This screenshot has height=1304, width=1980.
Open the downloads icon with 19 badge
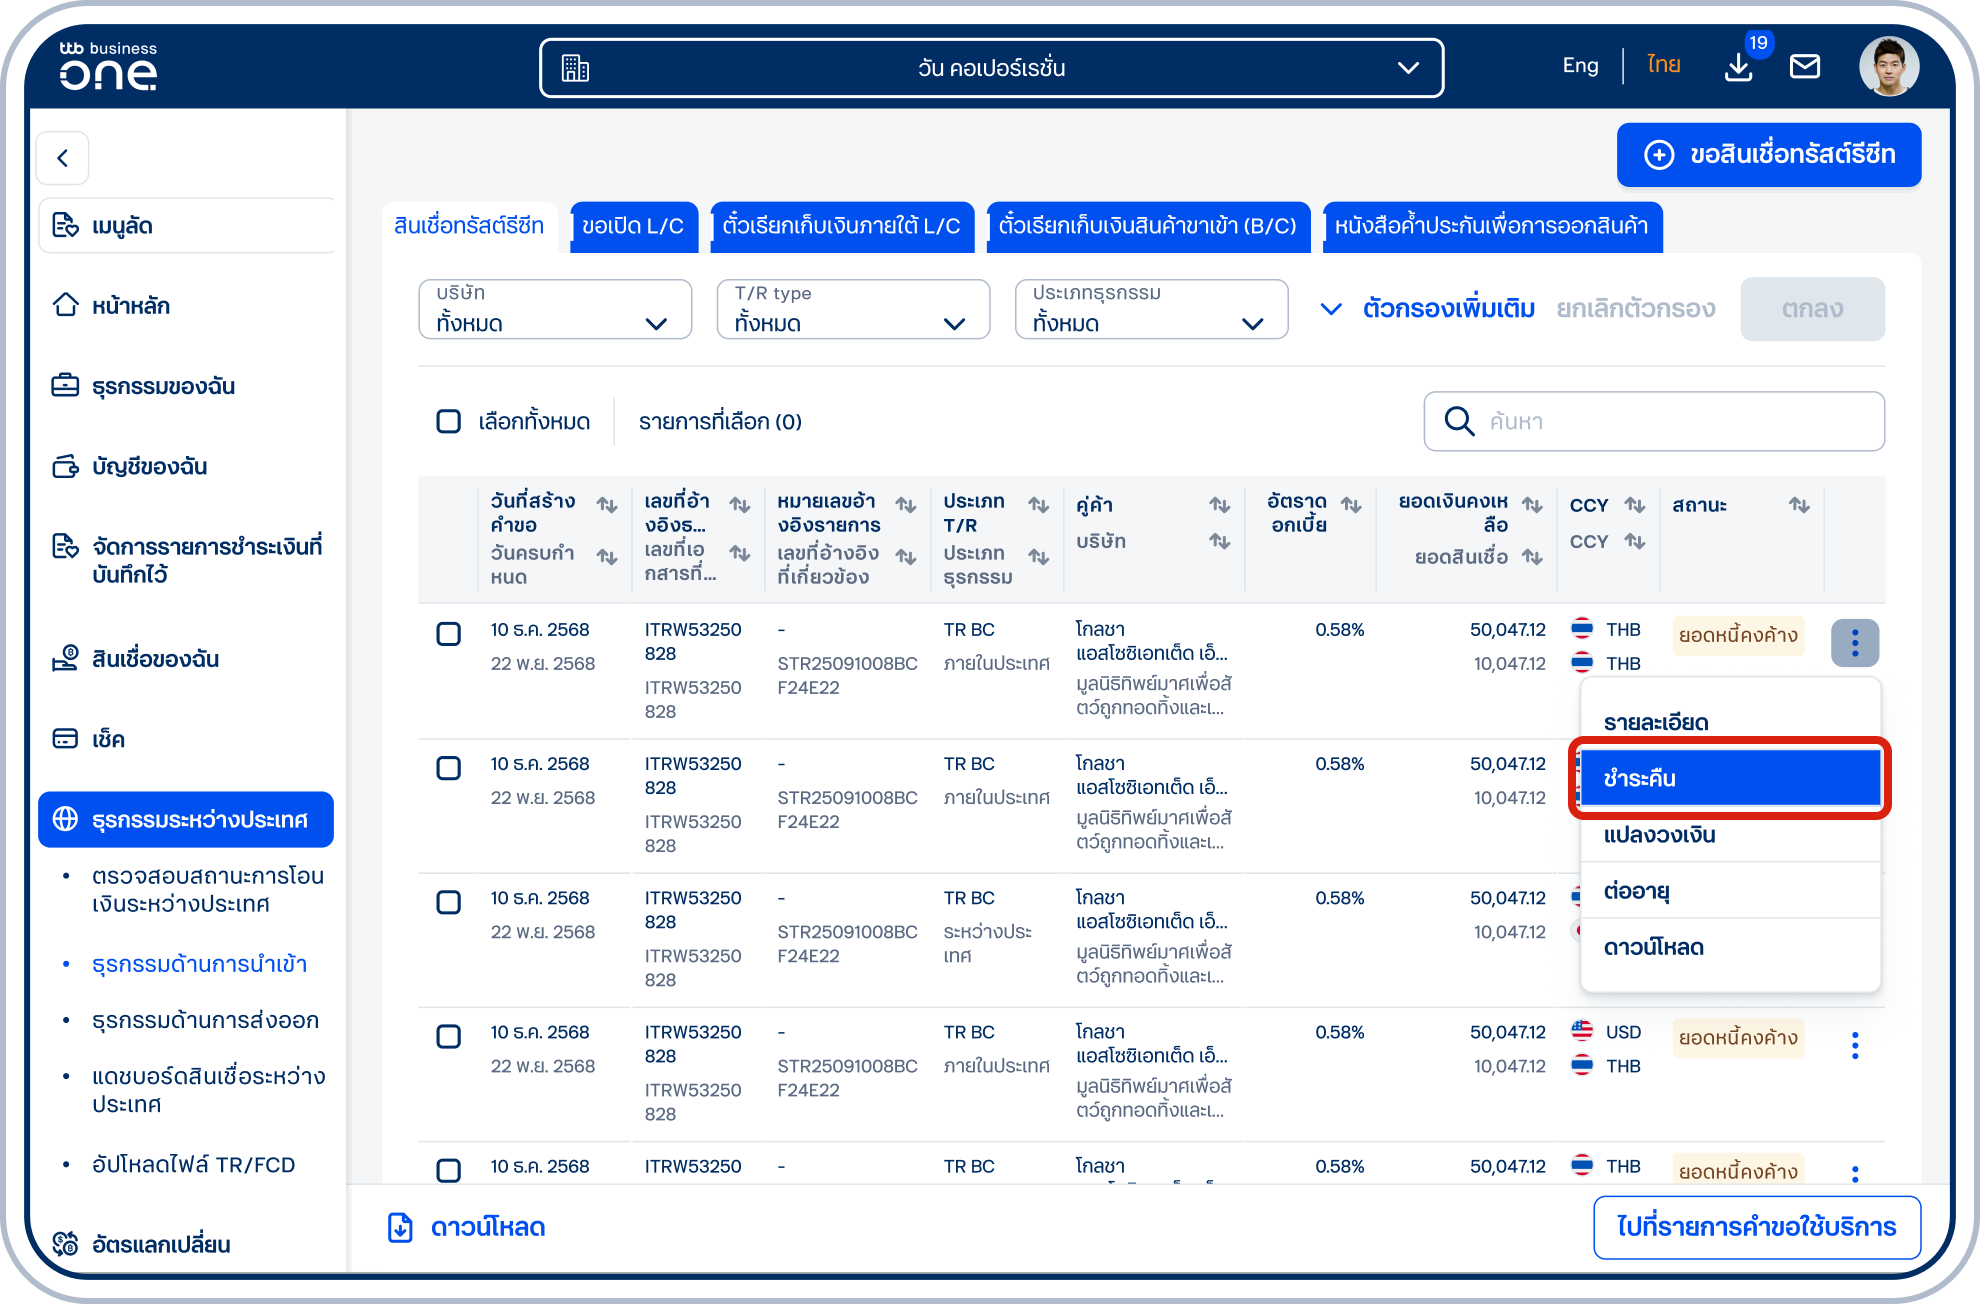(1739, 67)
